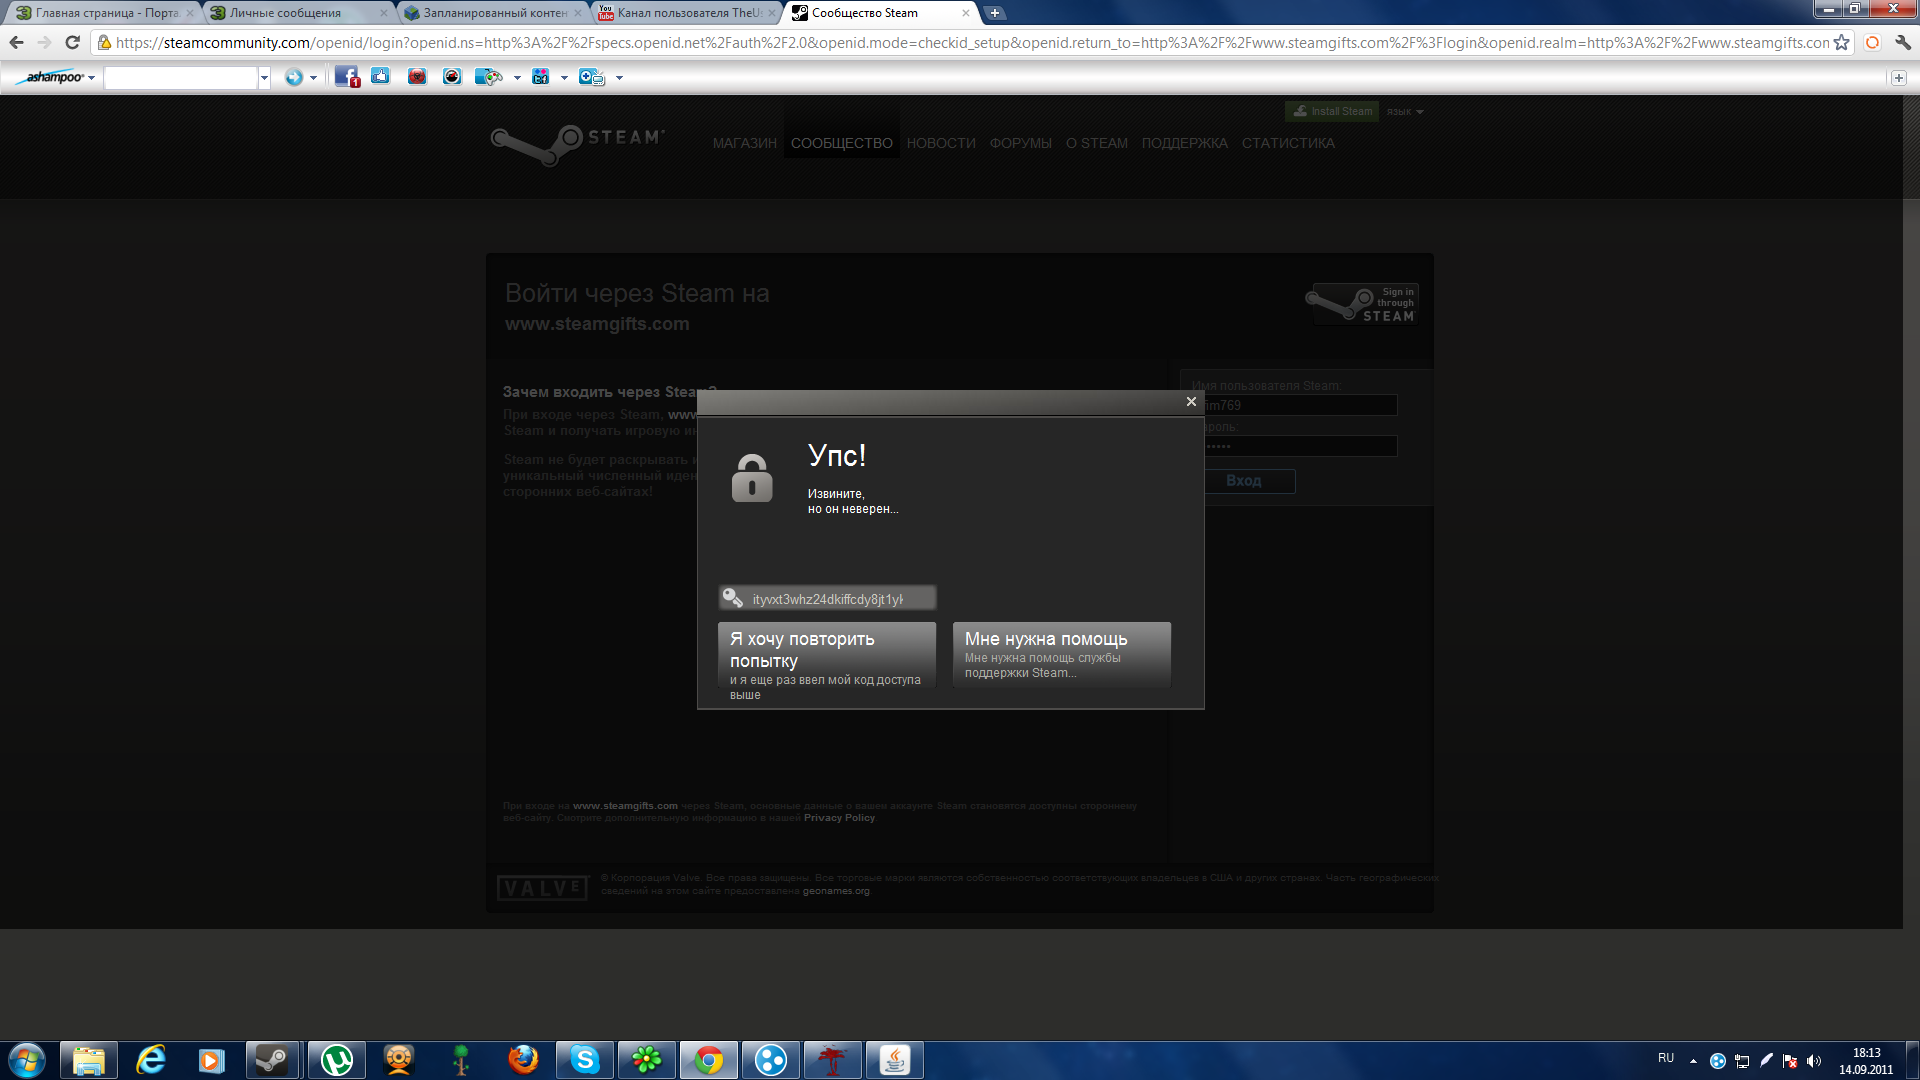Click the Facebook icon in Ashampoo toolbar
The image size is (1920, 1080).
[x=346, y=77]
